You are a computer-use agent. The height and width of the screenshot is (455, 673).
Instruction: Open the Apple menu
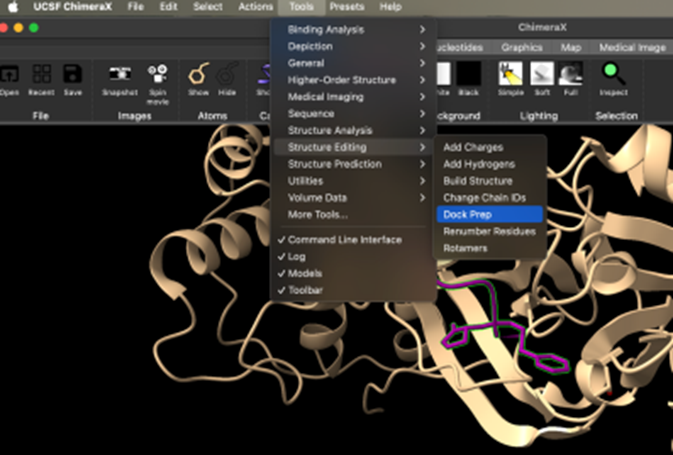[13, 6]
